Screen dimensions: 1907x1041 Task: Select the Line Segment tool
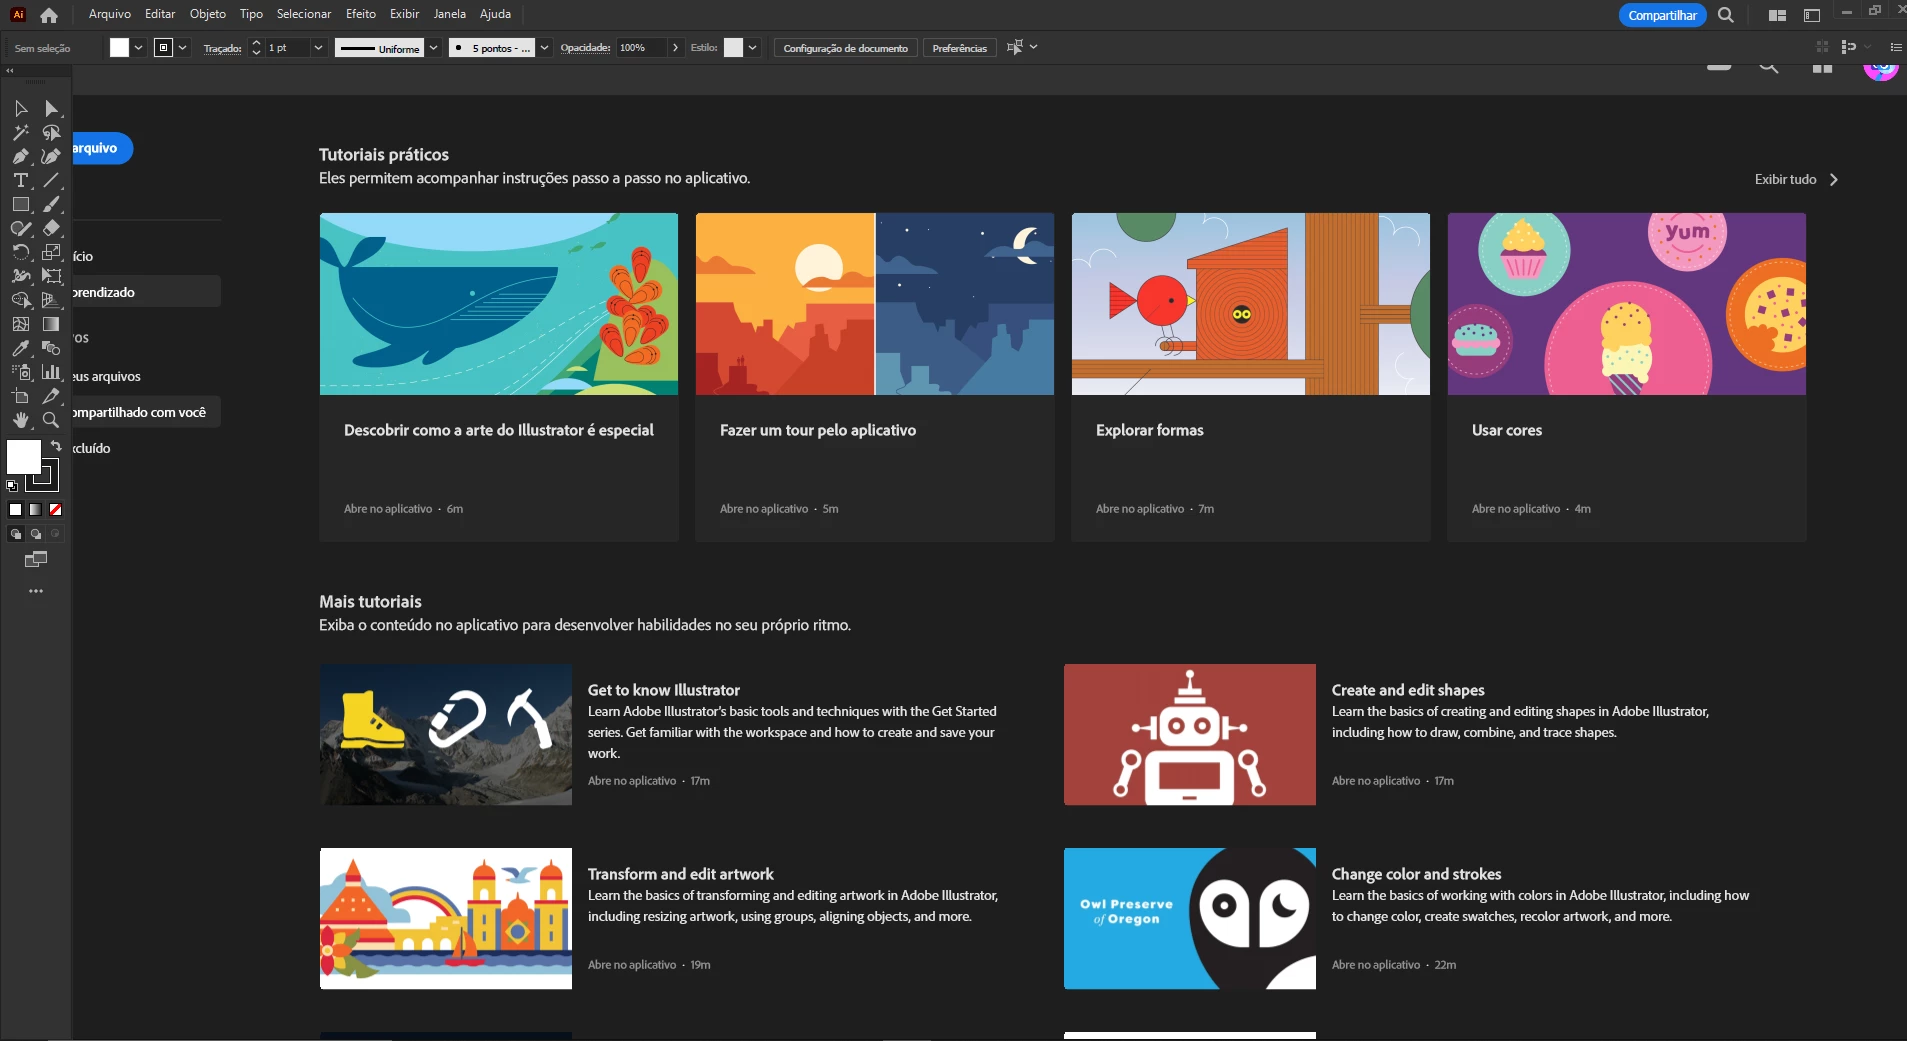point(51,180)
